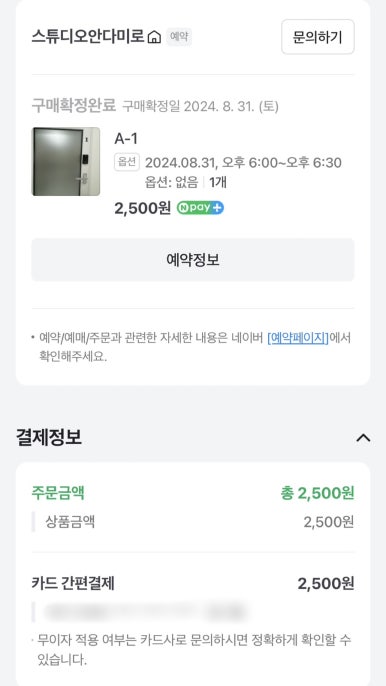Tap the 구매확정완료 status text
The width and height of the screenshot is (386, 686).
pos(74,105)
